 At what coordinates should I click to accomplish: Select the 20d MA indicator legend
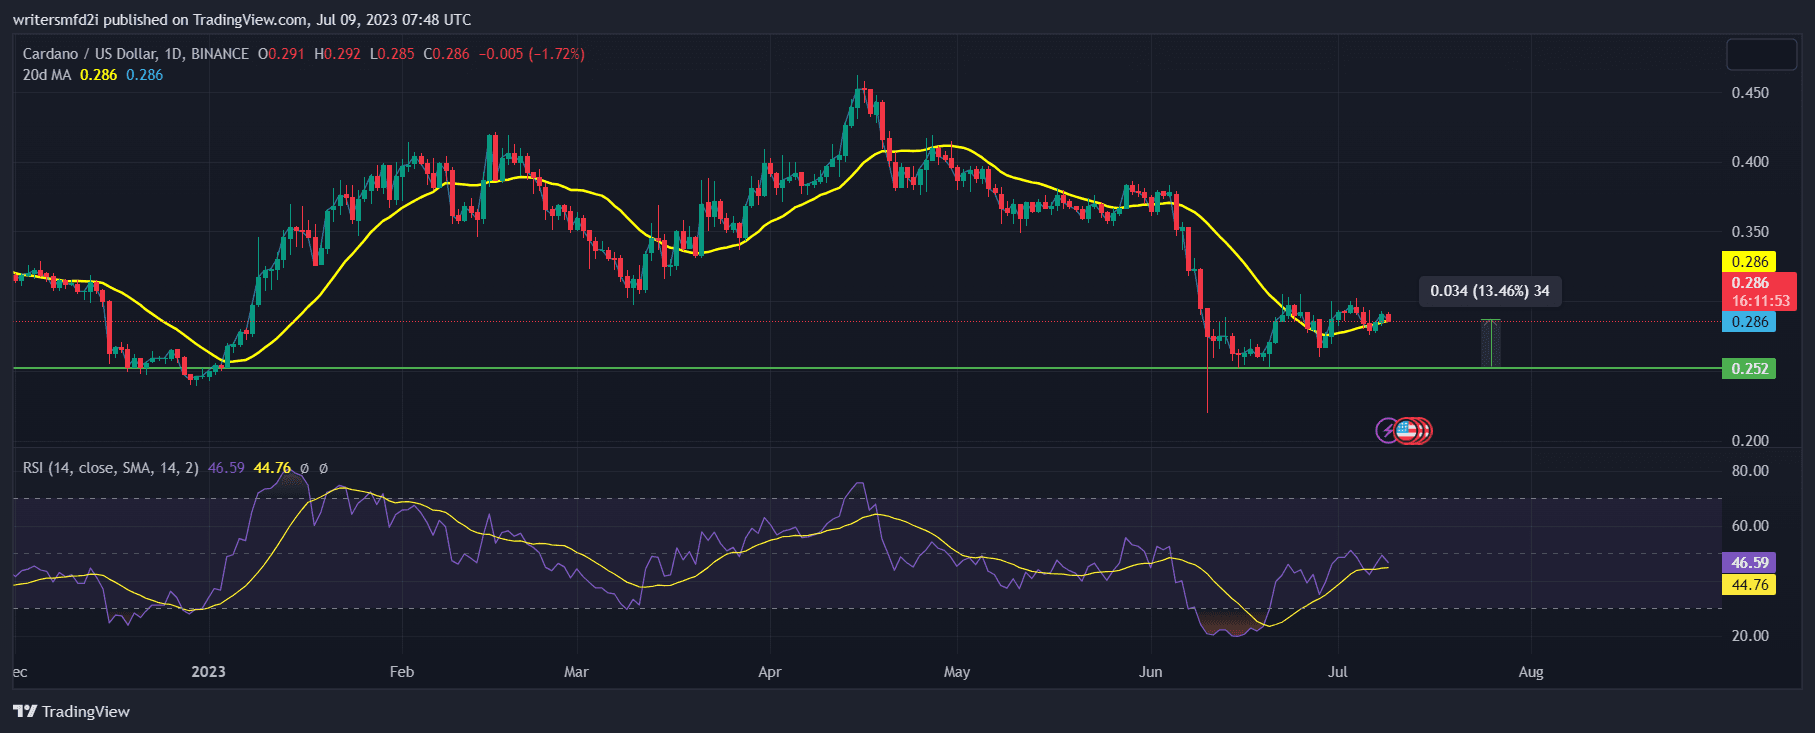point(47,75)
